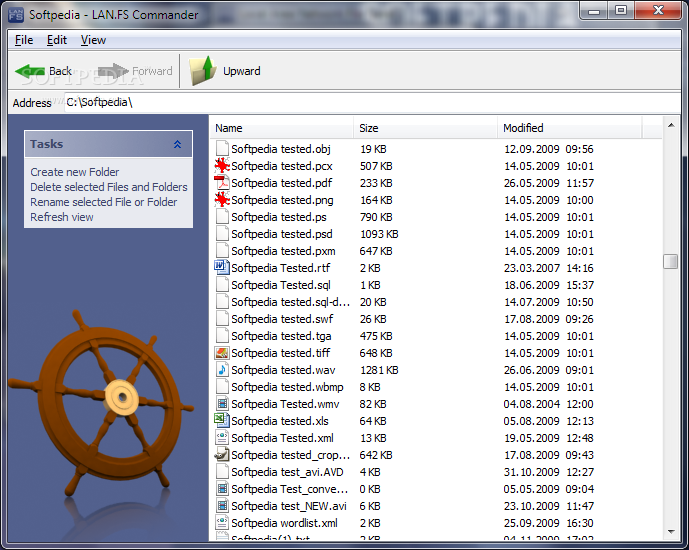689x550 pixels.
Task: Click the scrollbar down arrow
Action: tap(671, 532)
